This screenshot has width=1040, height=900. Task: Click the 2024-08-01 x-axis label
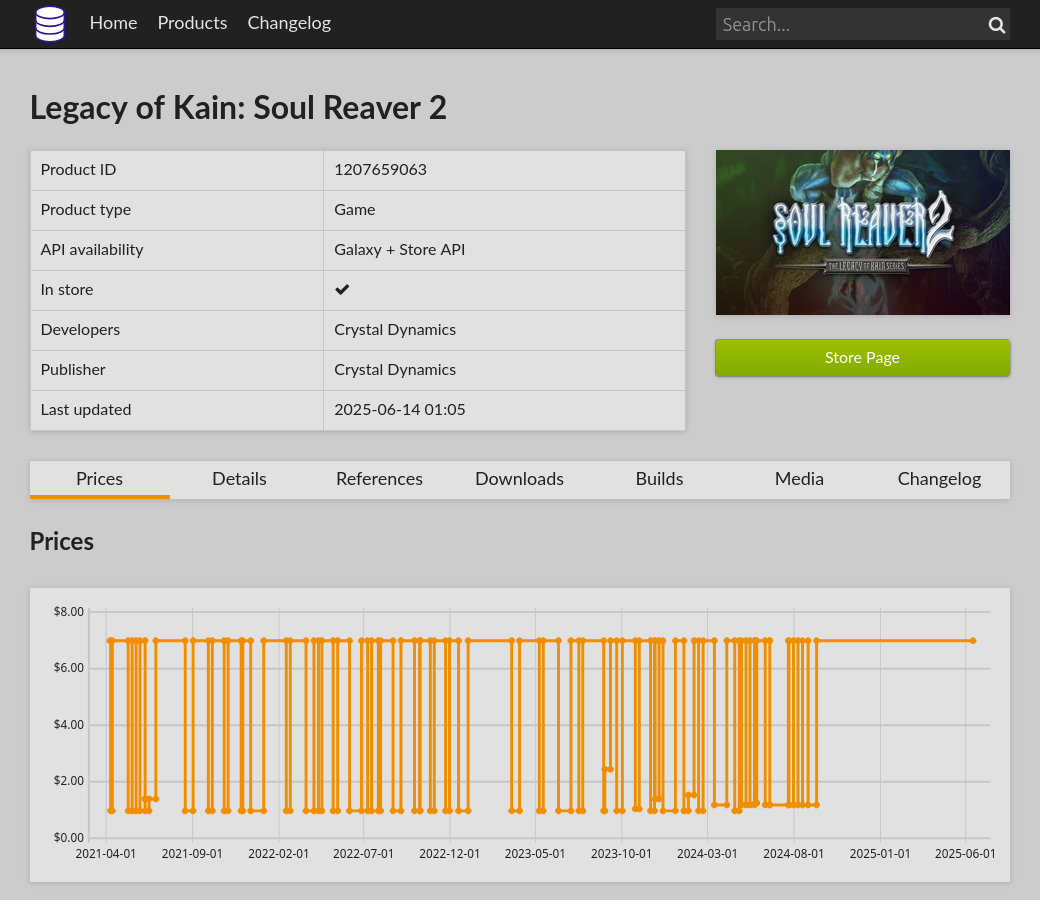(793, 854)
